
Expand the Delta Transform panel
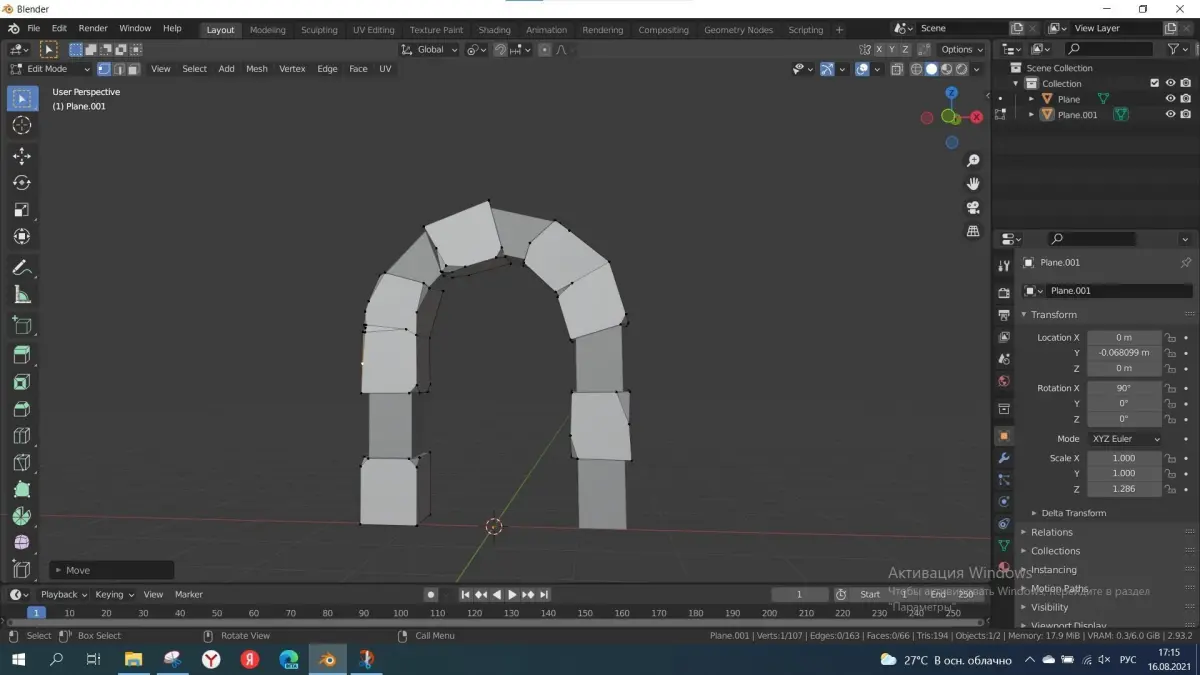pos(1074,513)
